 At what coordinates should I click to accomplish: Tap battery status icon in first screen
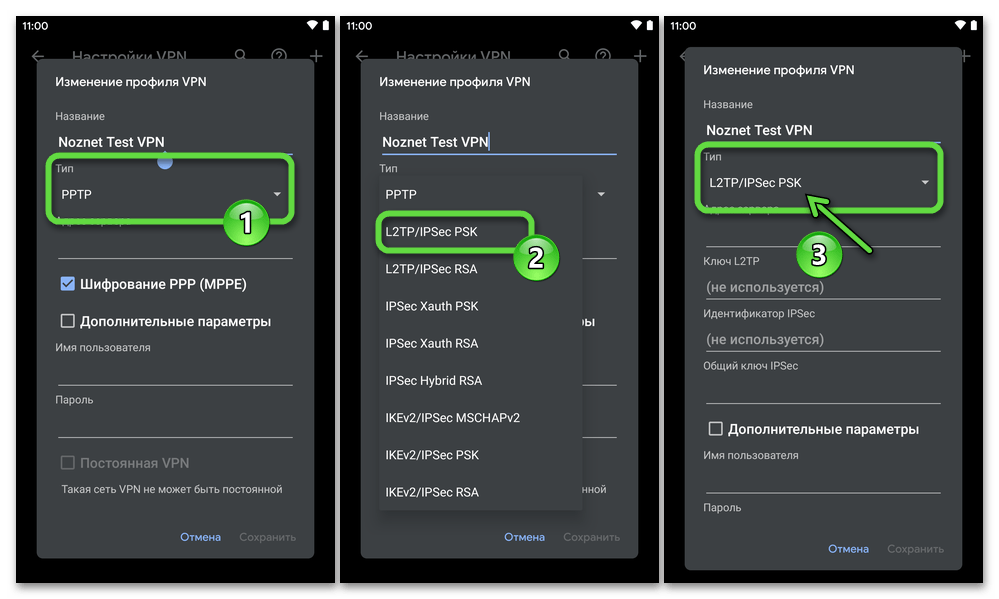click(326, 25)
